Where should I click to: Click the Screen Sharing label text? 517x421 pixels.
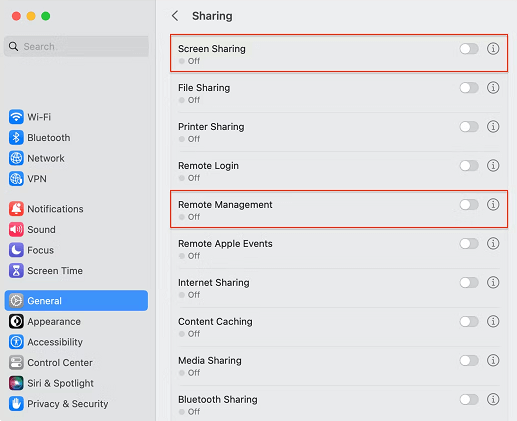point(212,49)
